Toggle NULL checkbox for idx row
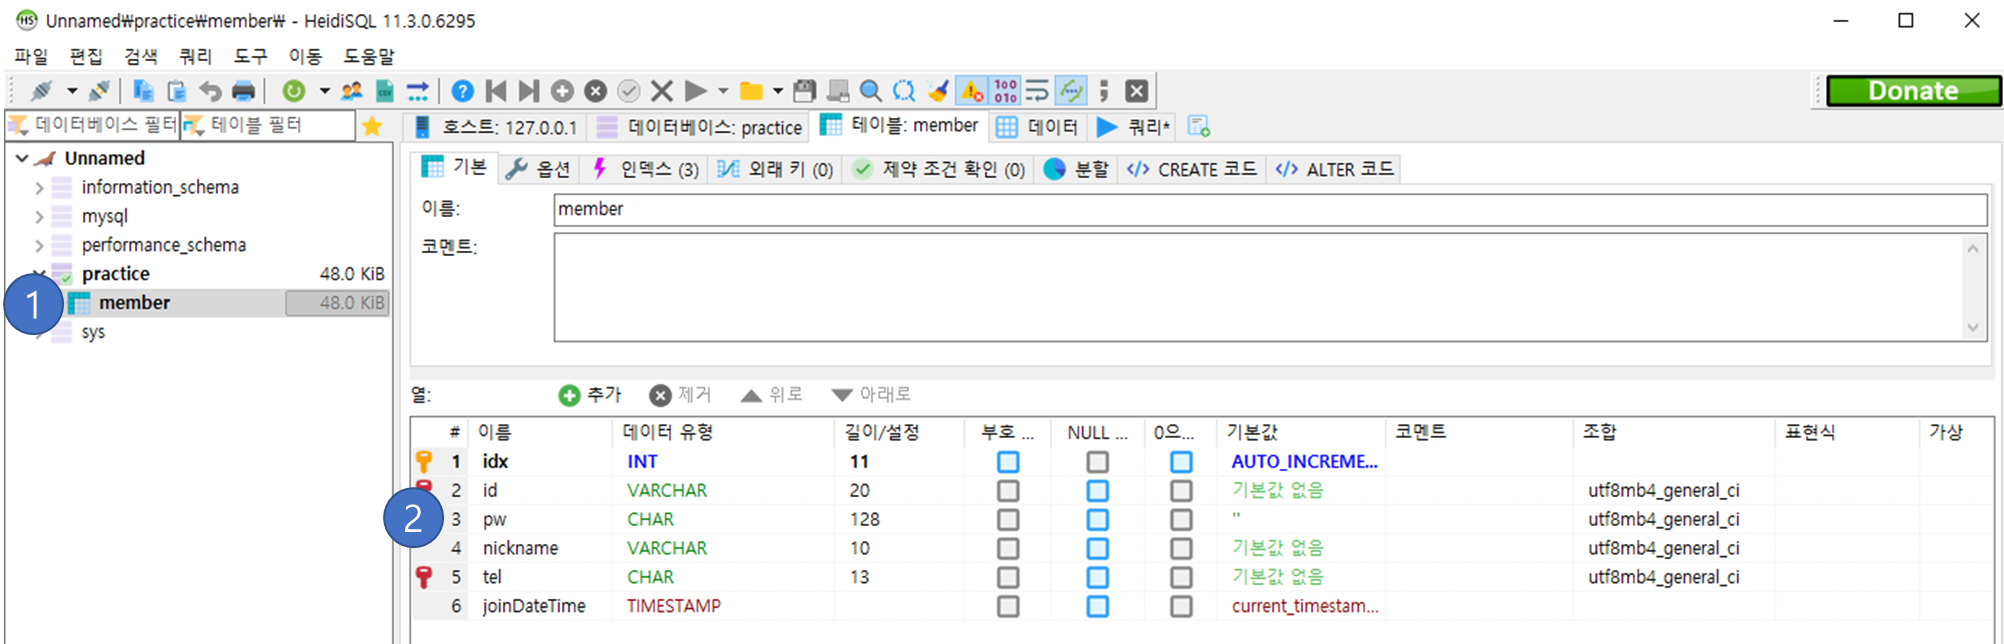This screenshot has width=2004, height=644. tap(1098, 462)
